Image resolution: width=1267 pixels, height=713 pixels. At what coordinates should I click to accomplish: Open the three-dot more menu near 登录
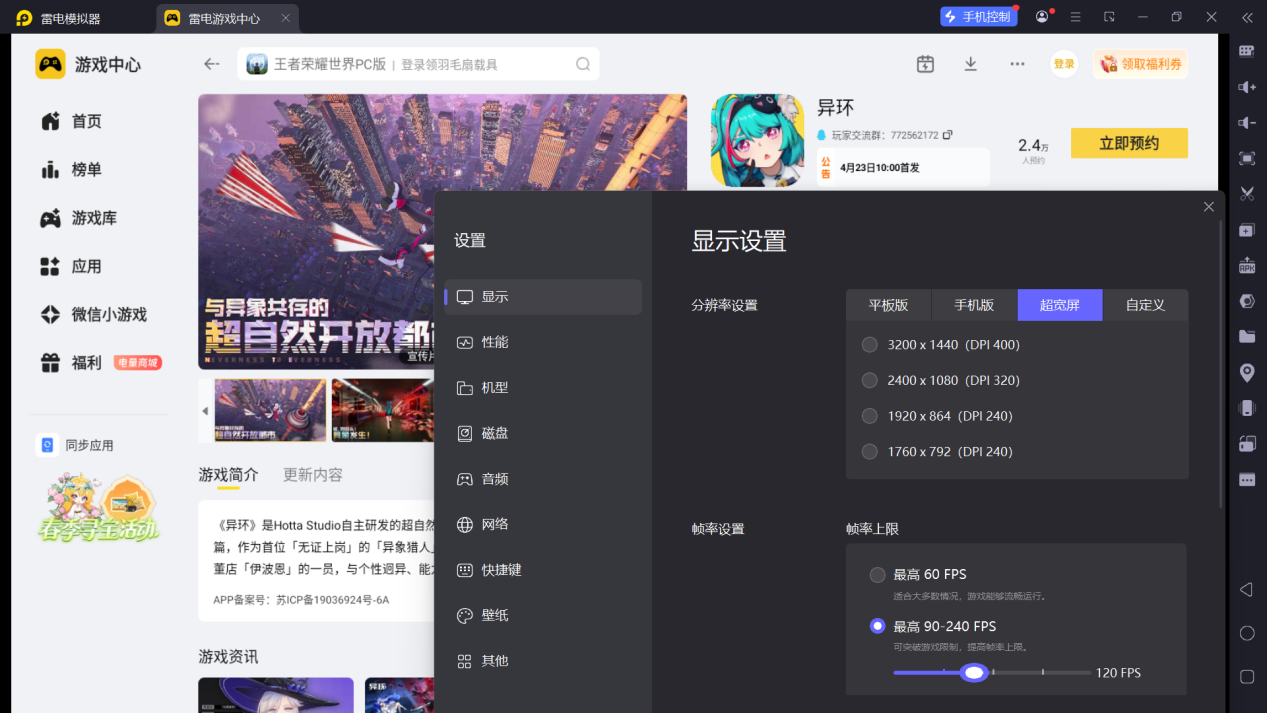[1017, 63]
